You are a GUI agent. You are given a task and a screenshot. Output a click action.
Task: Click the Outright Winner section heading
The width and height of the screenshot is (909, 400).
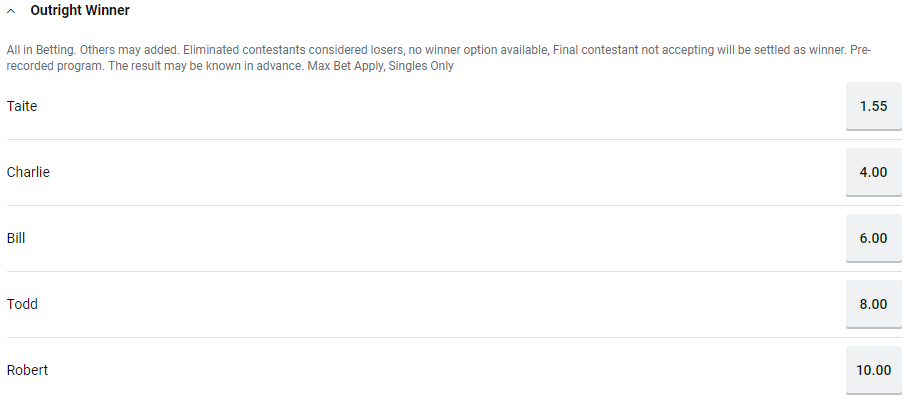(80, 10)
